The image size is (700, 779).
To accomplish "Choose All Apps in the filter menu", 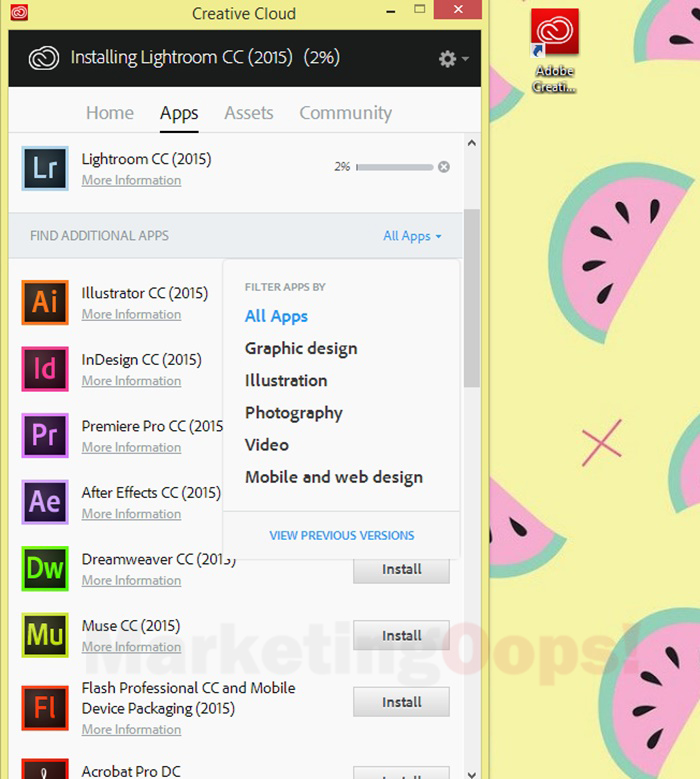I will 276,316.
